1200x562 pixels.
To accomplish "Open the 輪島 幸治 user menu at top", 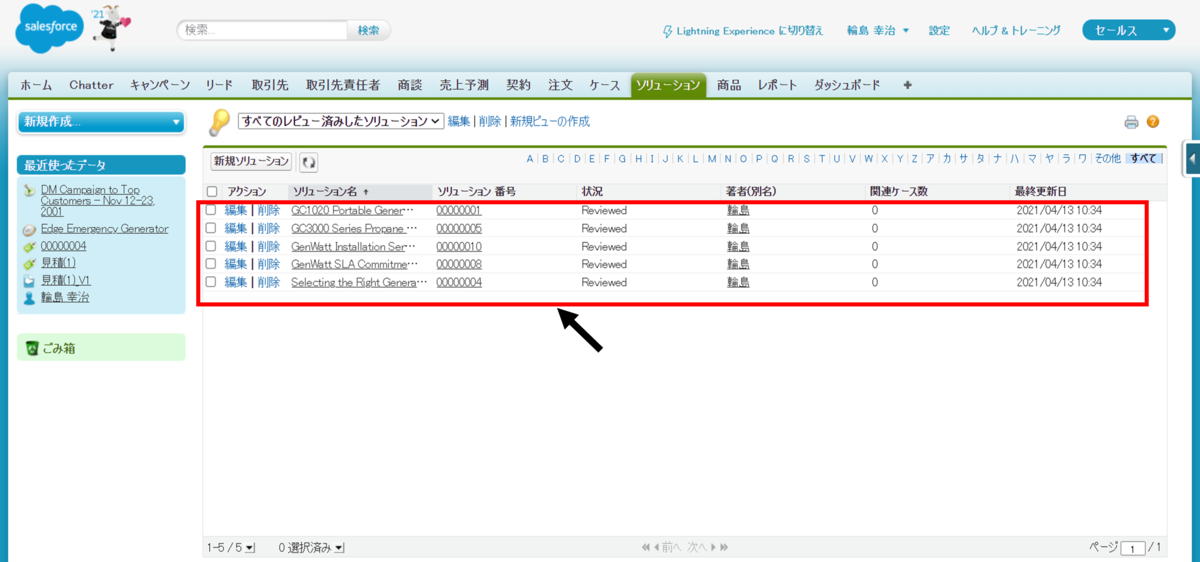I will click(878, 31).
